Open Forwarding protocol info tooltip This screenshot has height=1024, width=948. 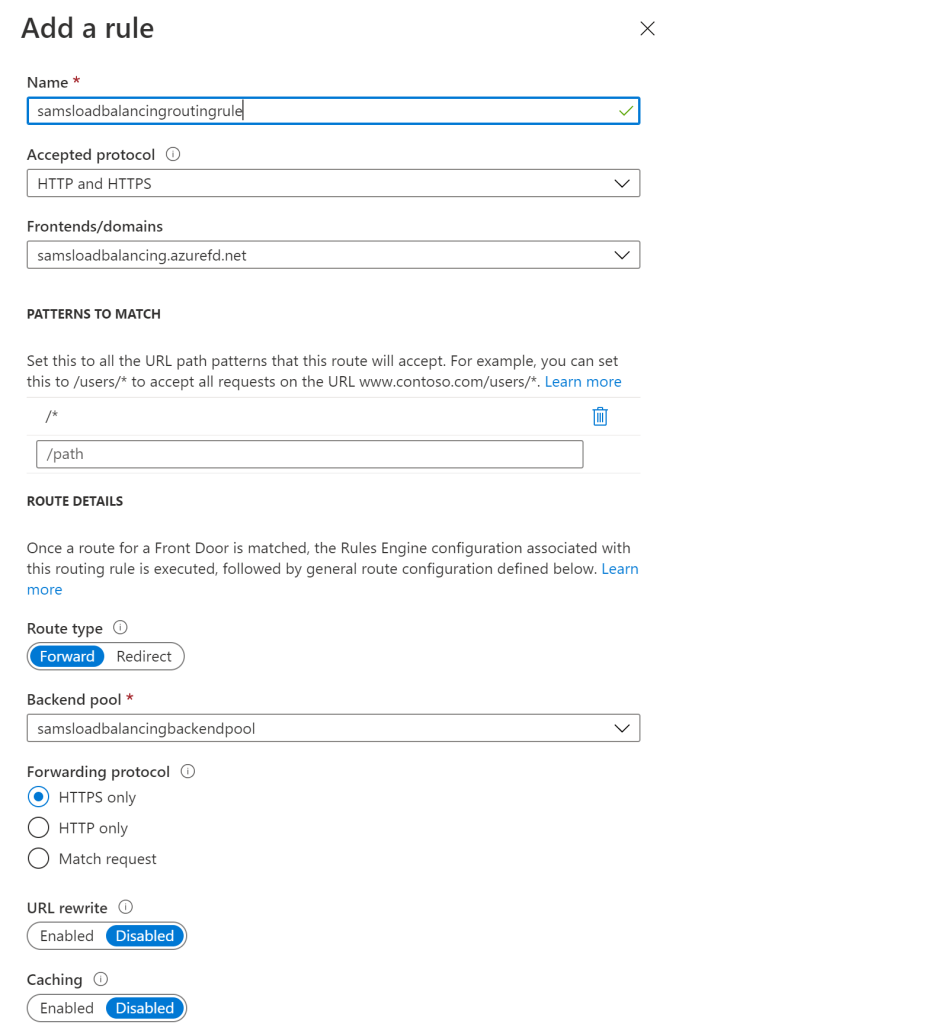click(x=188, y=772)
